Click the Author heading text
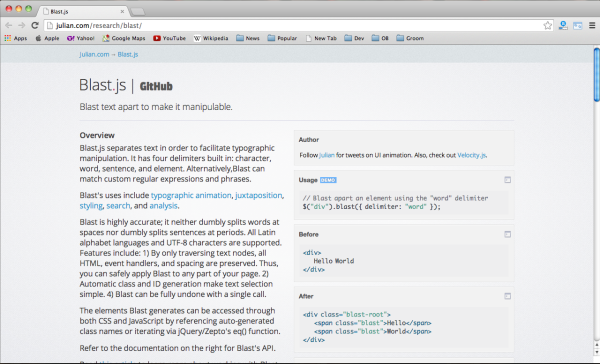This screenshot has width=600, height=364. click(309, 140)
